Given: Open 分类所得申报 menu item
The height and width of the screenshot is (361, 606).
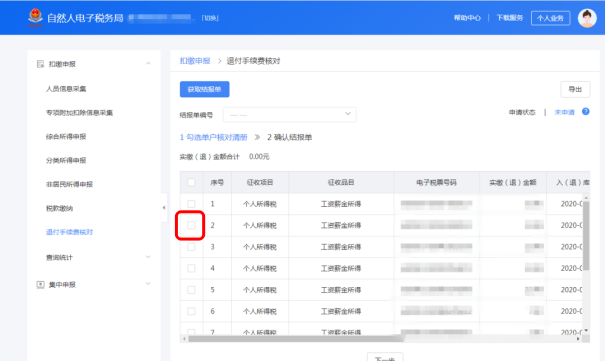Looking at the screenshot, I should point(66,160).
